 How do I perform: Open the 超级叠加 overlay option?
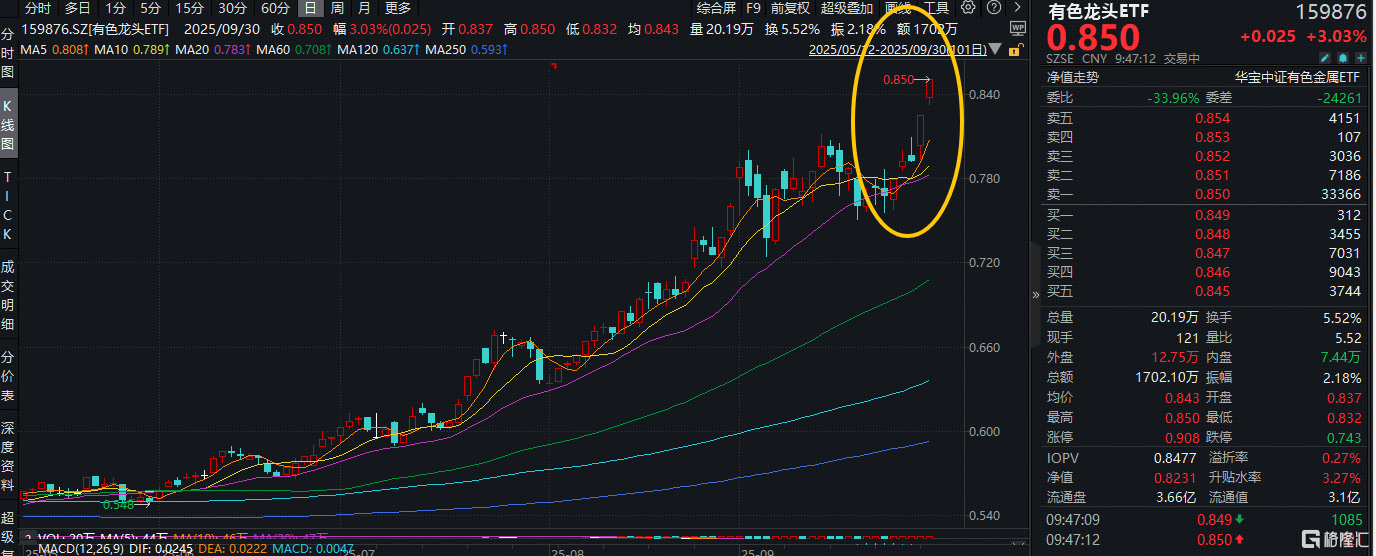[847, 8]
